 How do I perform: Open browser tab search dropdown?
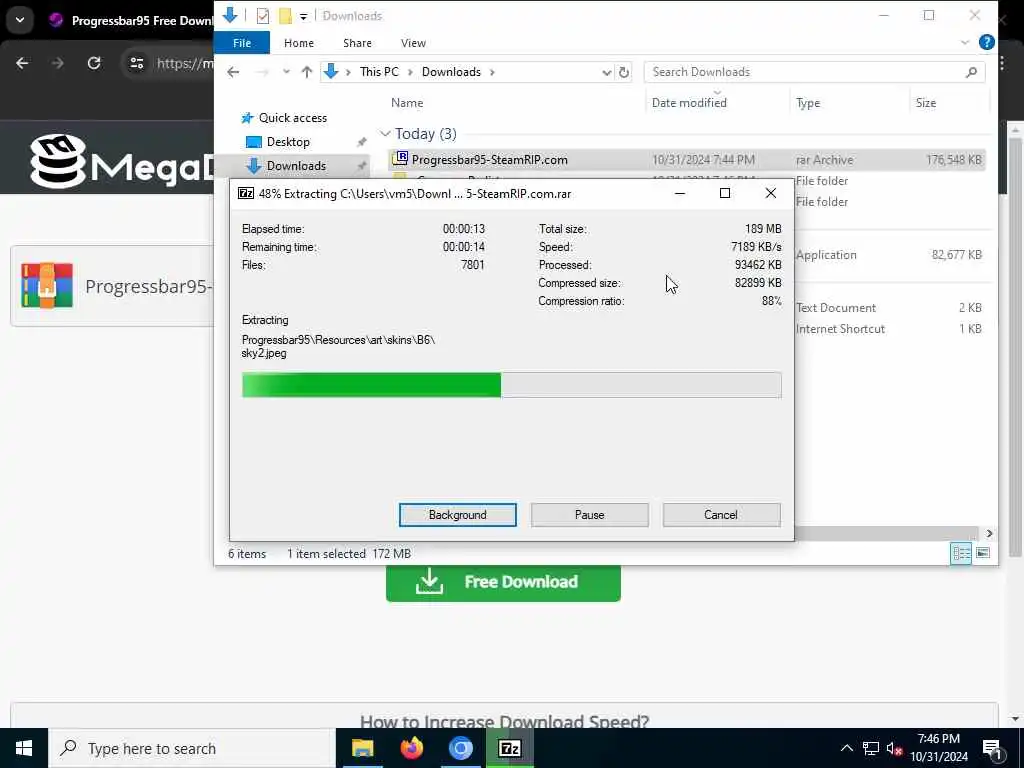[x=20, y=20]
